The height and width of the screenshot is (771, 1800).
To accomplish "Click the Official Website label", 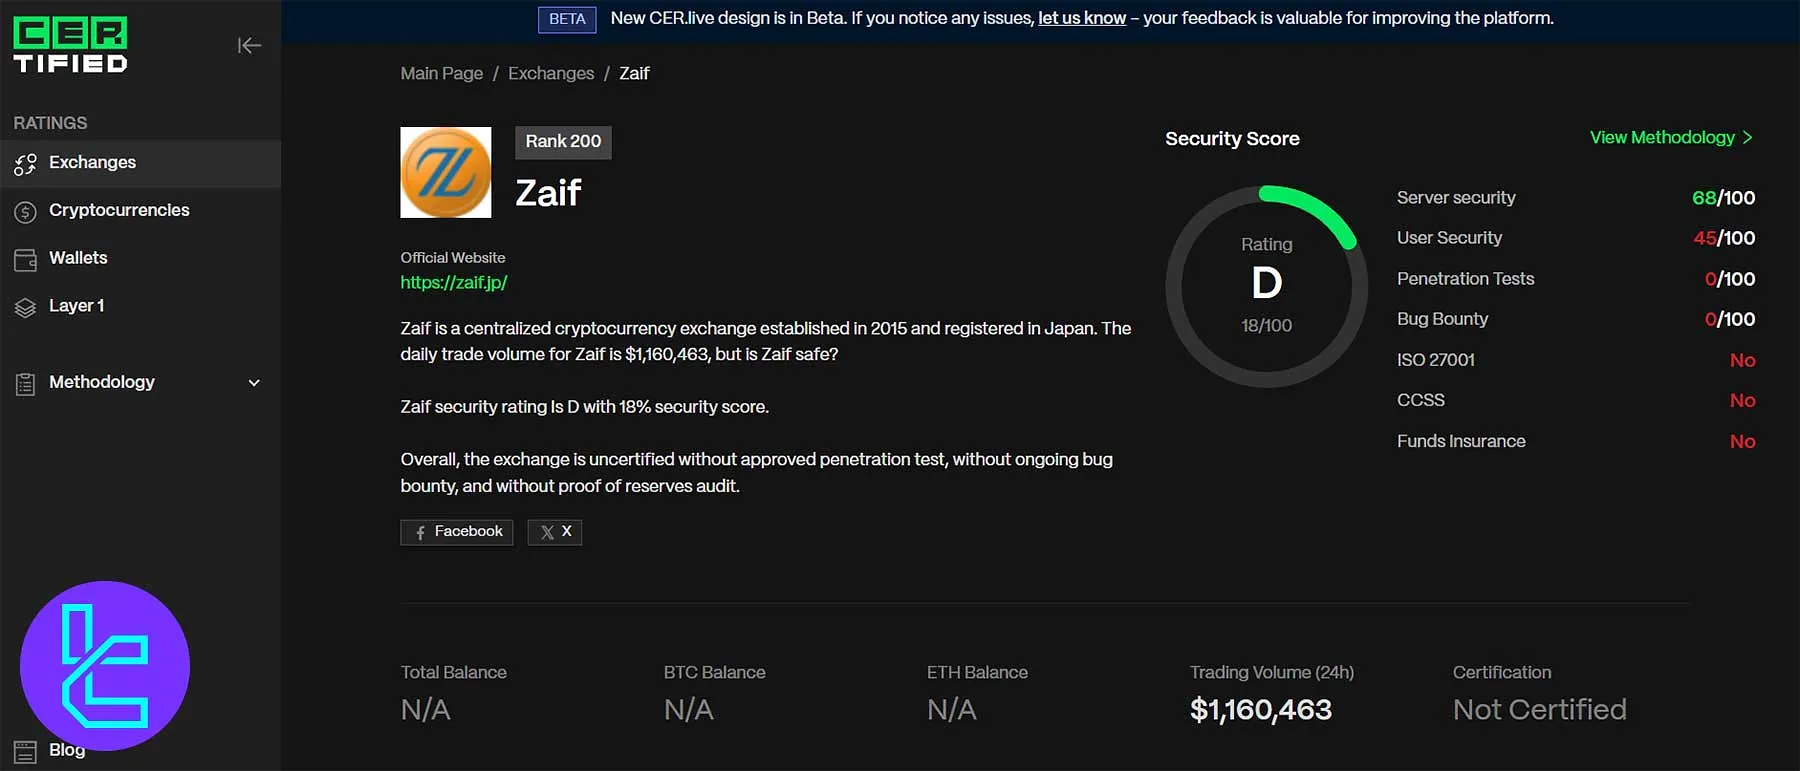I will click(x=453, y=258).
